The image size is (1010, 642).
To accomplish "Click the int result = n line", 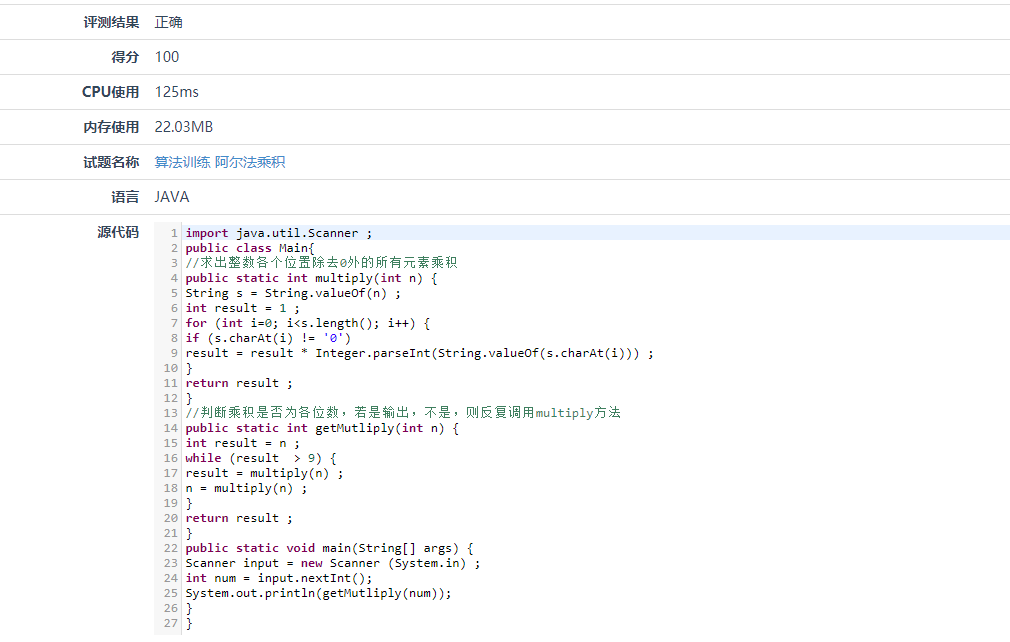I will tap(243, 443).
